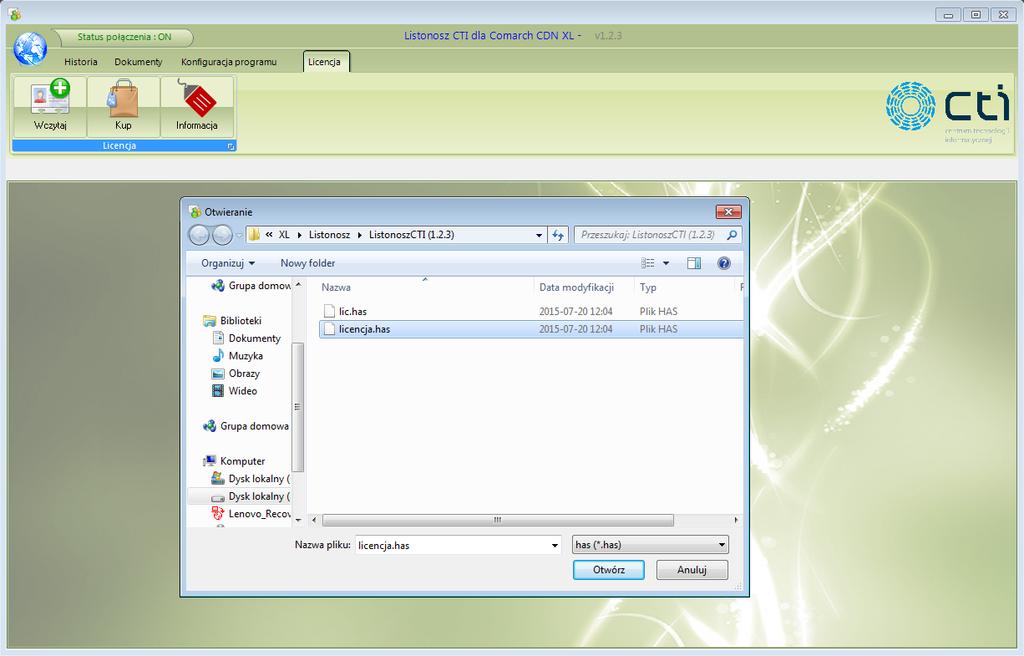Select the Obrazy pictures icon

point(218,373)
